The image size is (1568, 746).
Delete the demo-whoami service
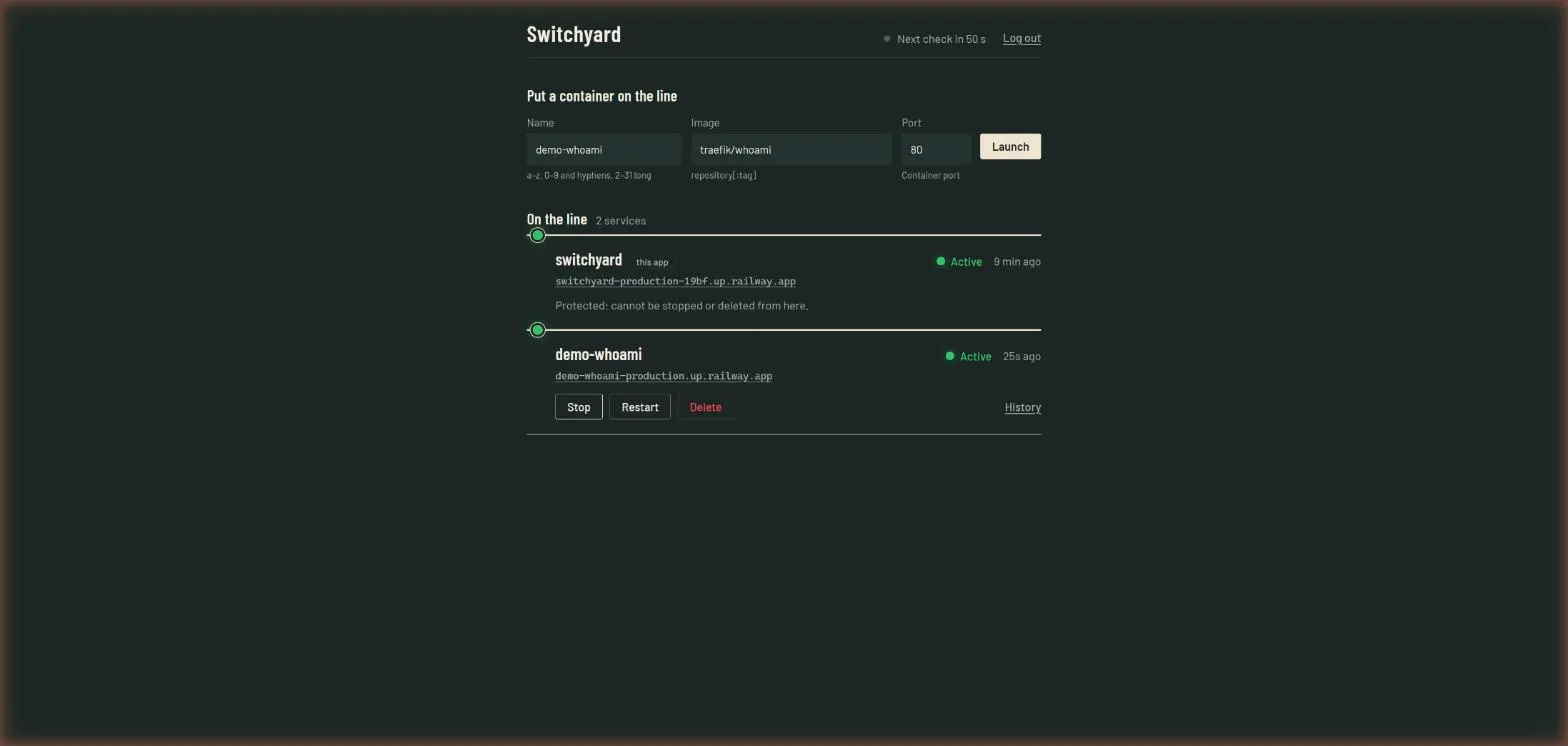pos(705,407)
